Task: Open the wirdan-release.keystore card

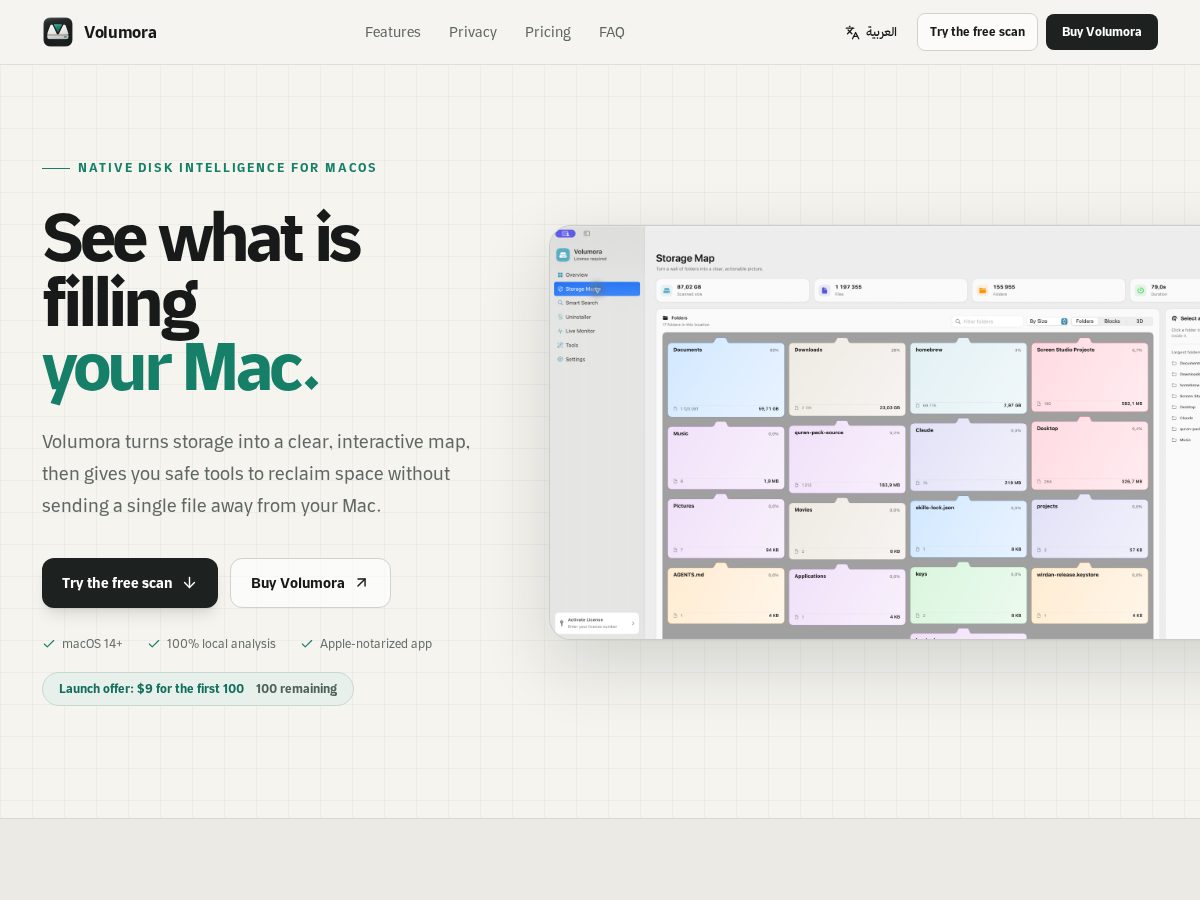Action: pyautogui.click(x=1090, y=594)
